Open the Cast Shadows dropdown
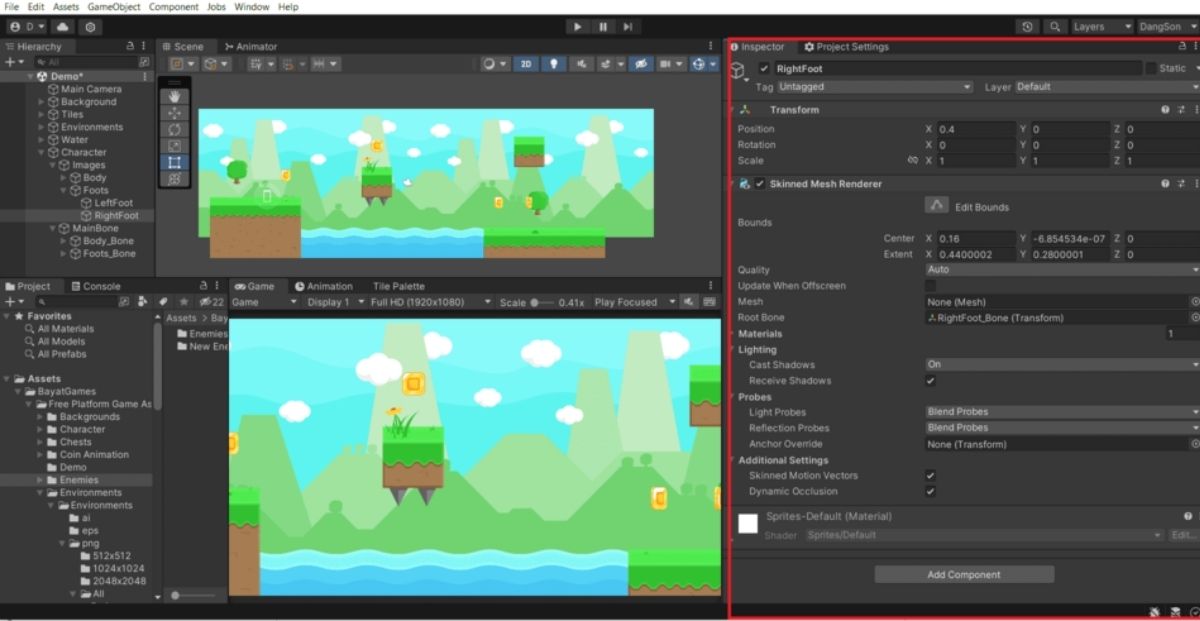 coord(1061,365)
